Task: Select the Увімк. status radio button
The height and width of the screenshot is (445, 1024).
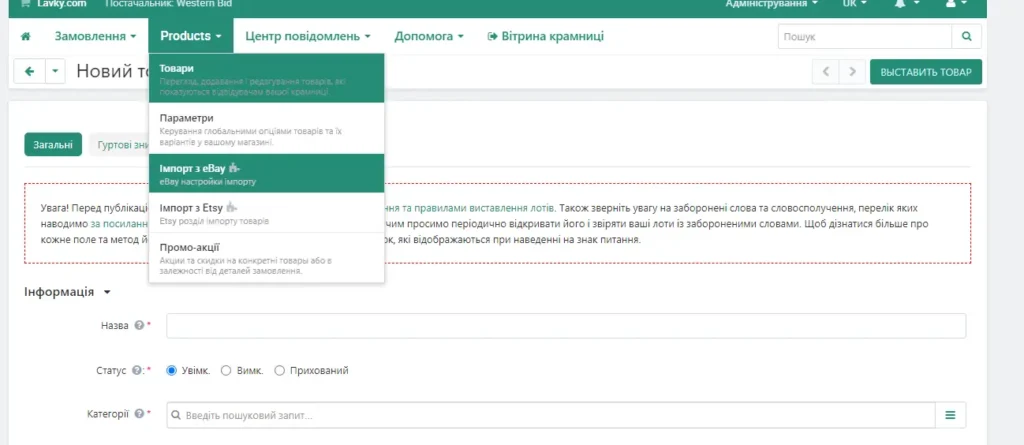Action: click(x=172, y=371)
